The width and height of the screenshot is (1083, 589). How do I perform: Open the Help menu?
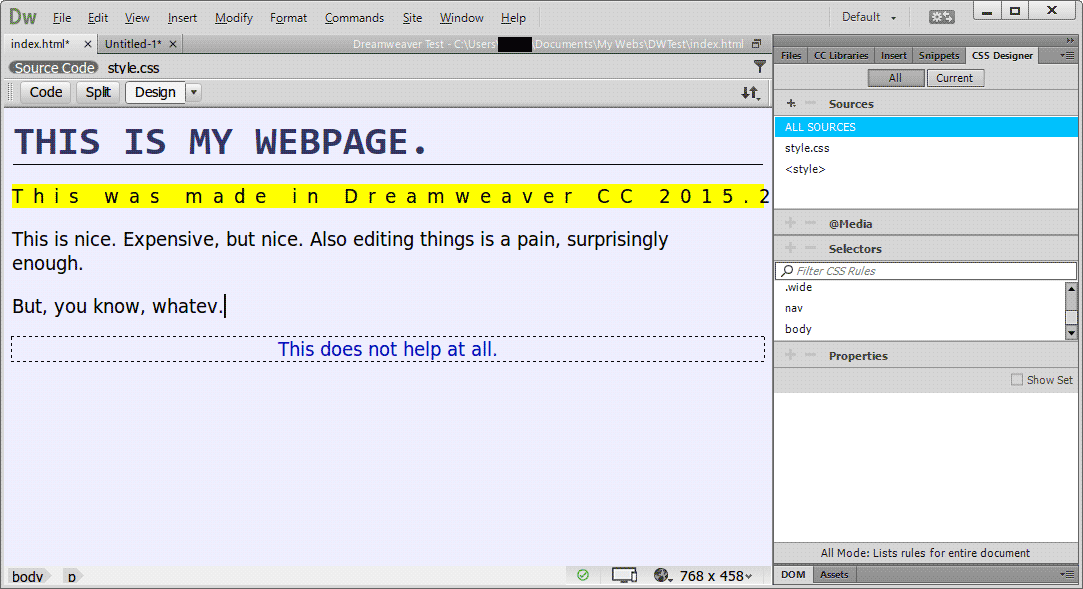513,18
